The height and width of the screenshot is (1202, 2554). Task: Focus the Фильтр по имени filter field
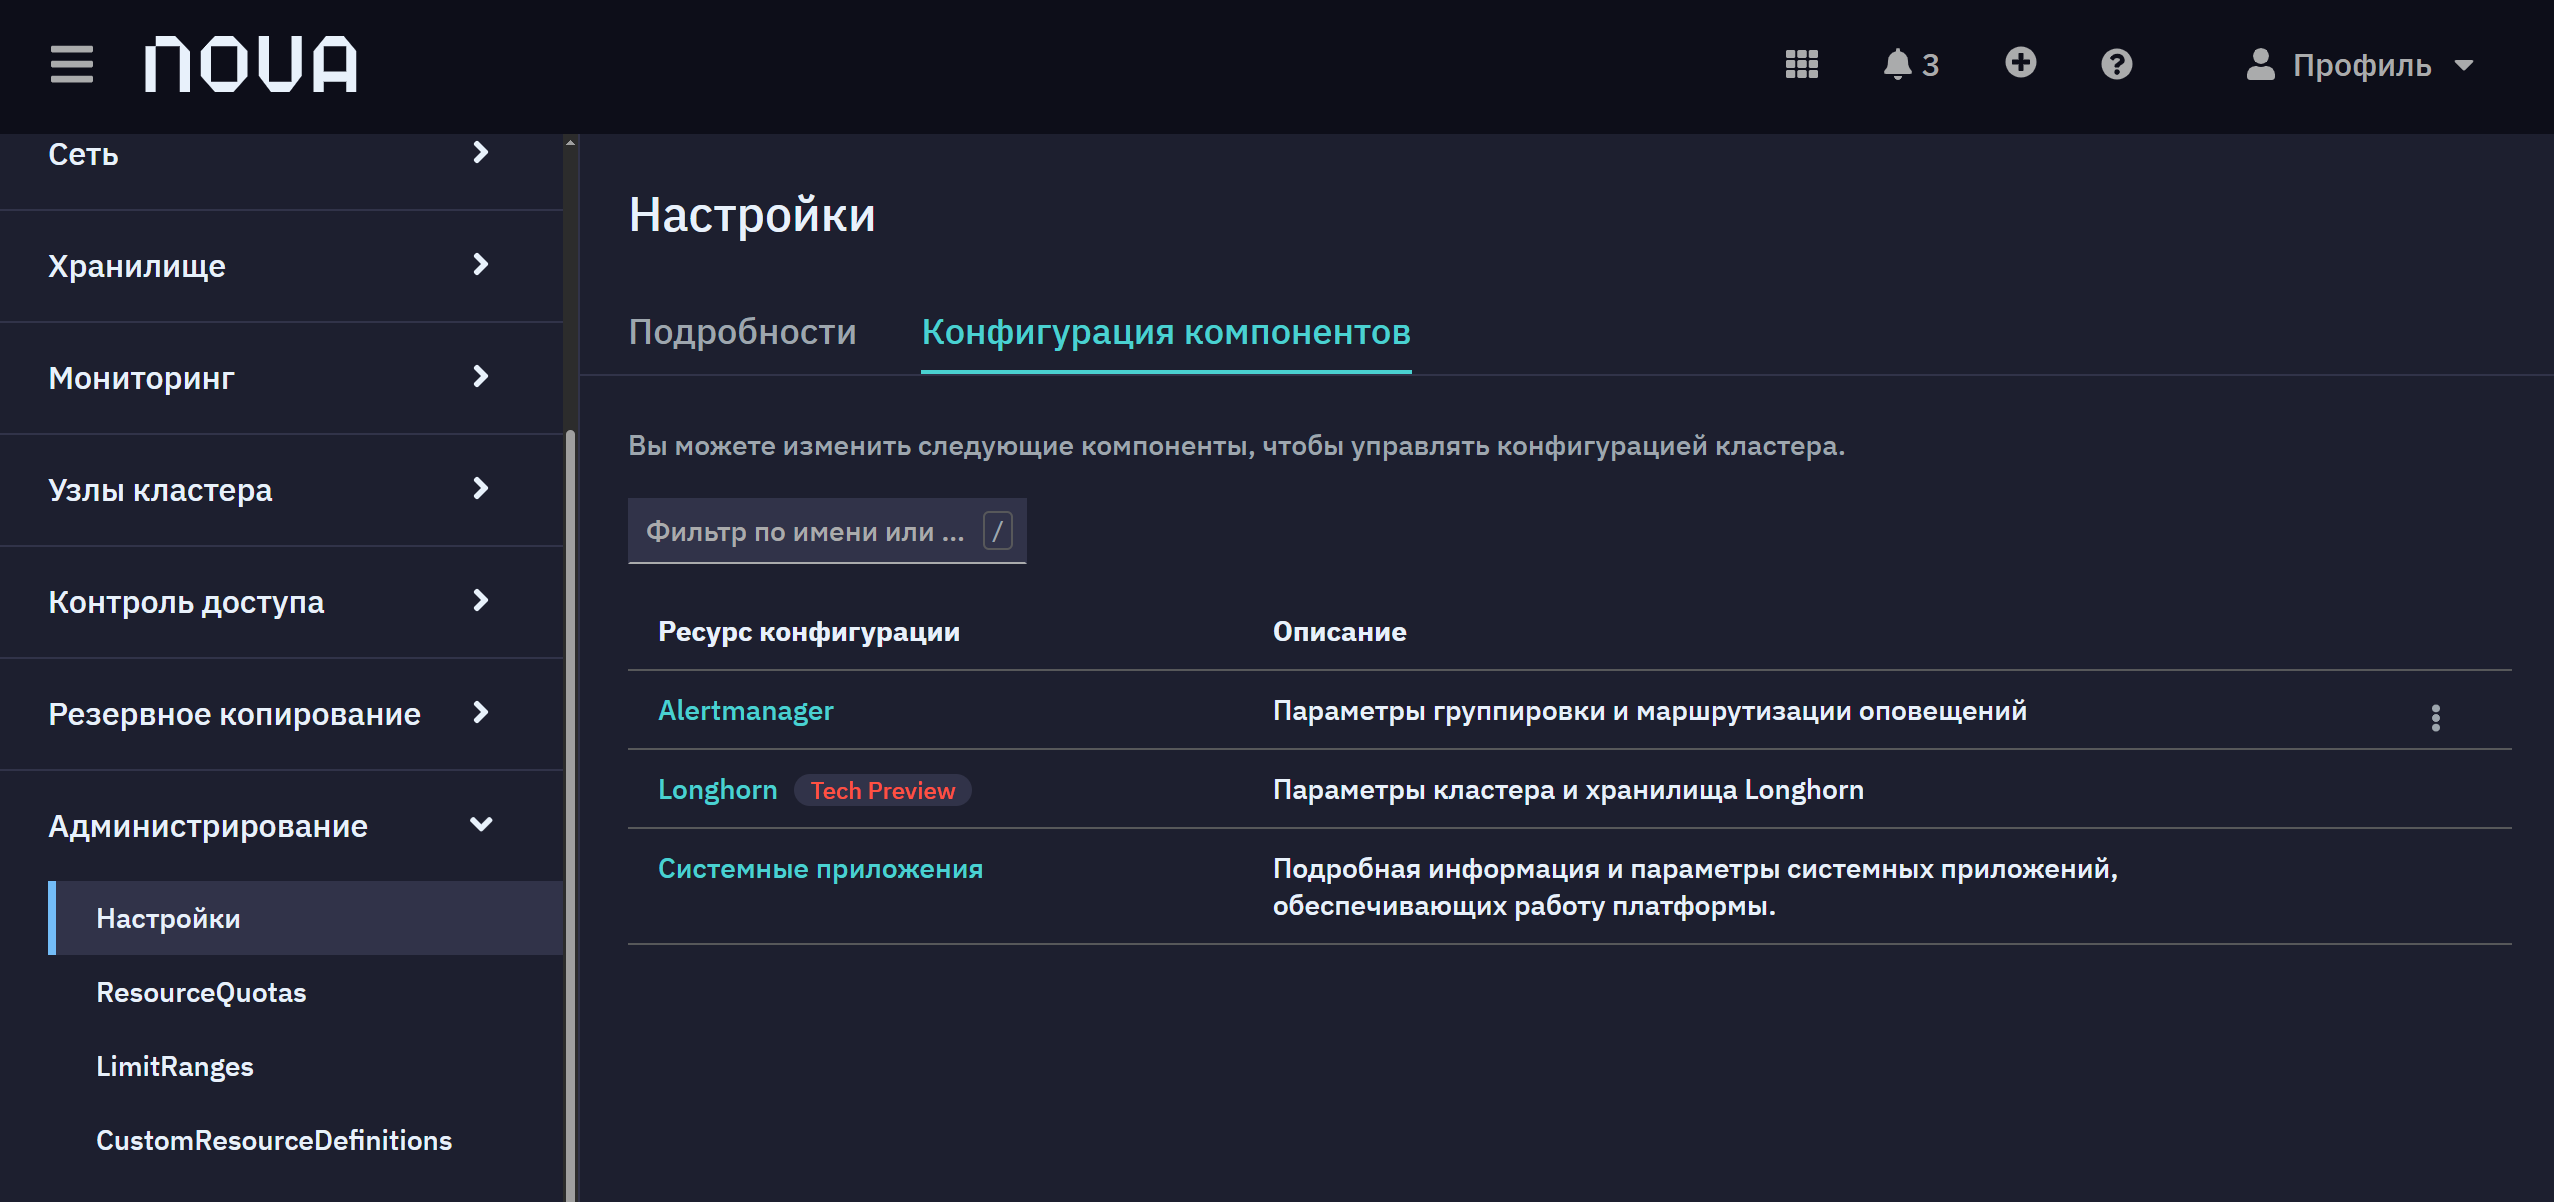(x=827, y=531)
